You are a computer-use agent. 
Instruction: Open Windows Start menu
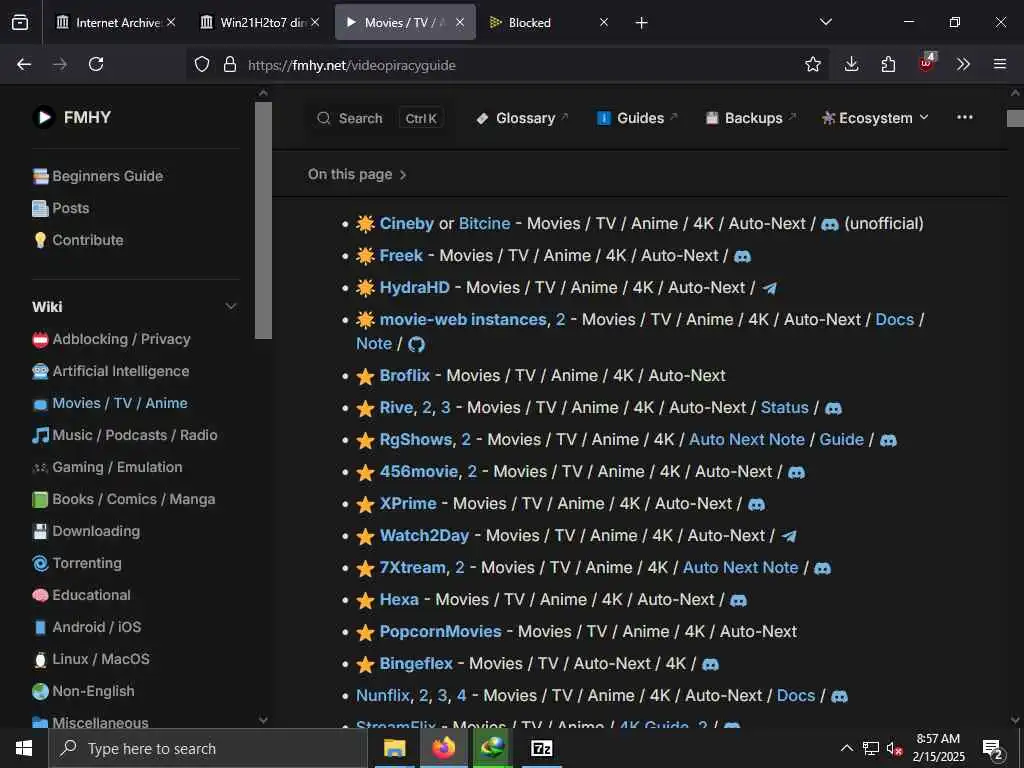click(24, 748)
